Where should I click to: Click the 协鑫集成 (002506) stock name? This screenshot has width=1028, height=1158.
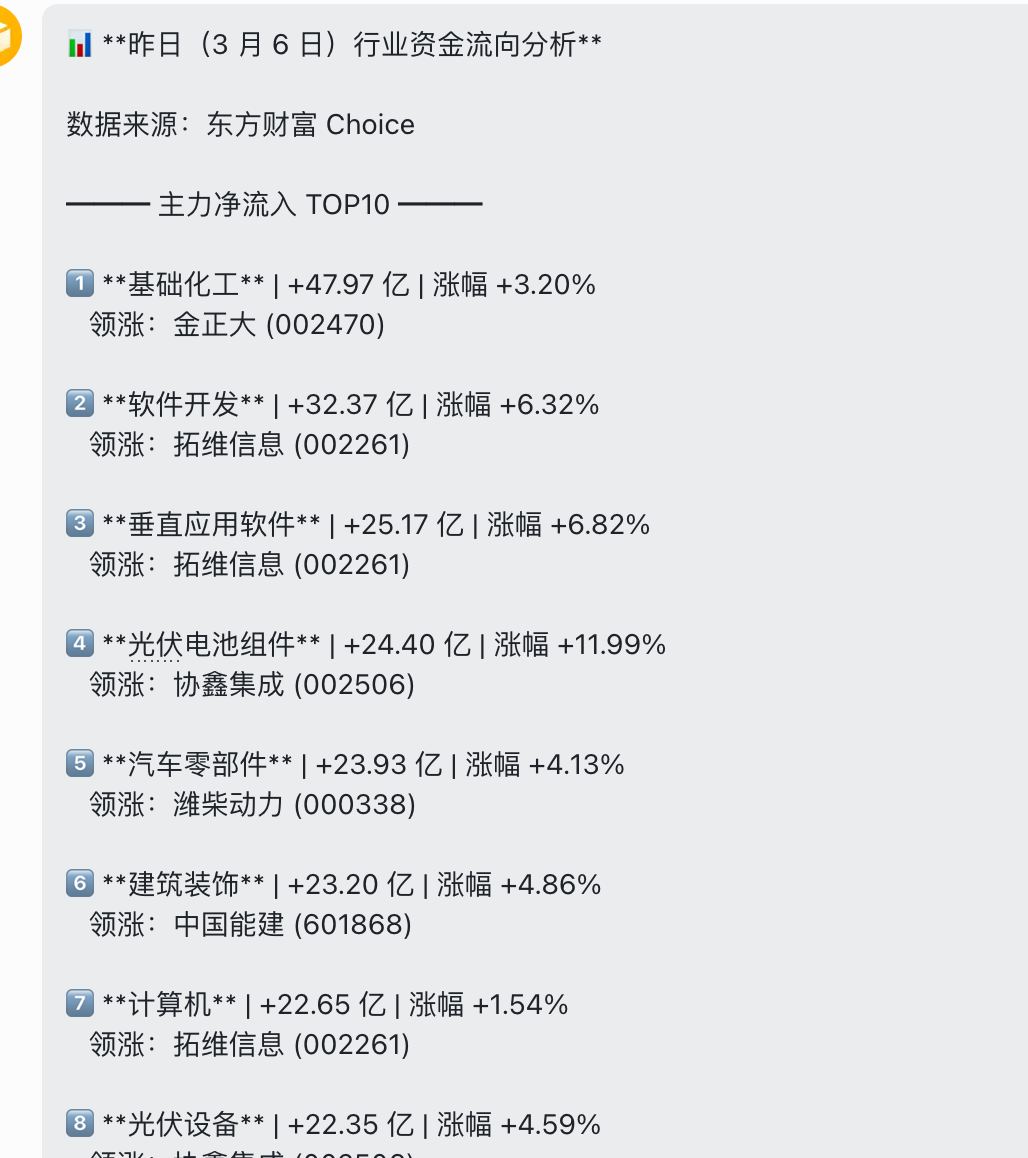(x=294, y=685)
